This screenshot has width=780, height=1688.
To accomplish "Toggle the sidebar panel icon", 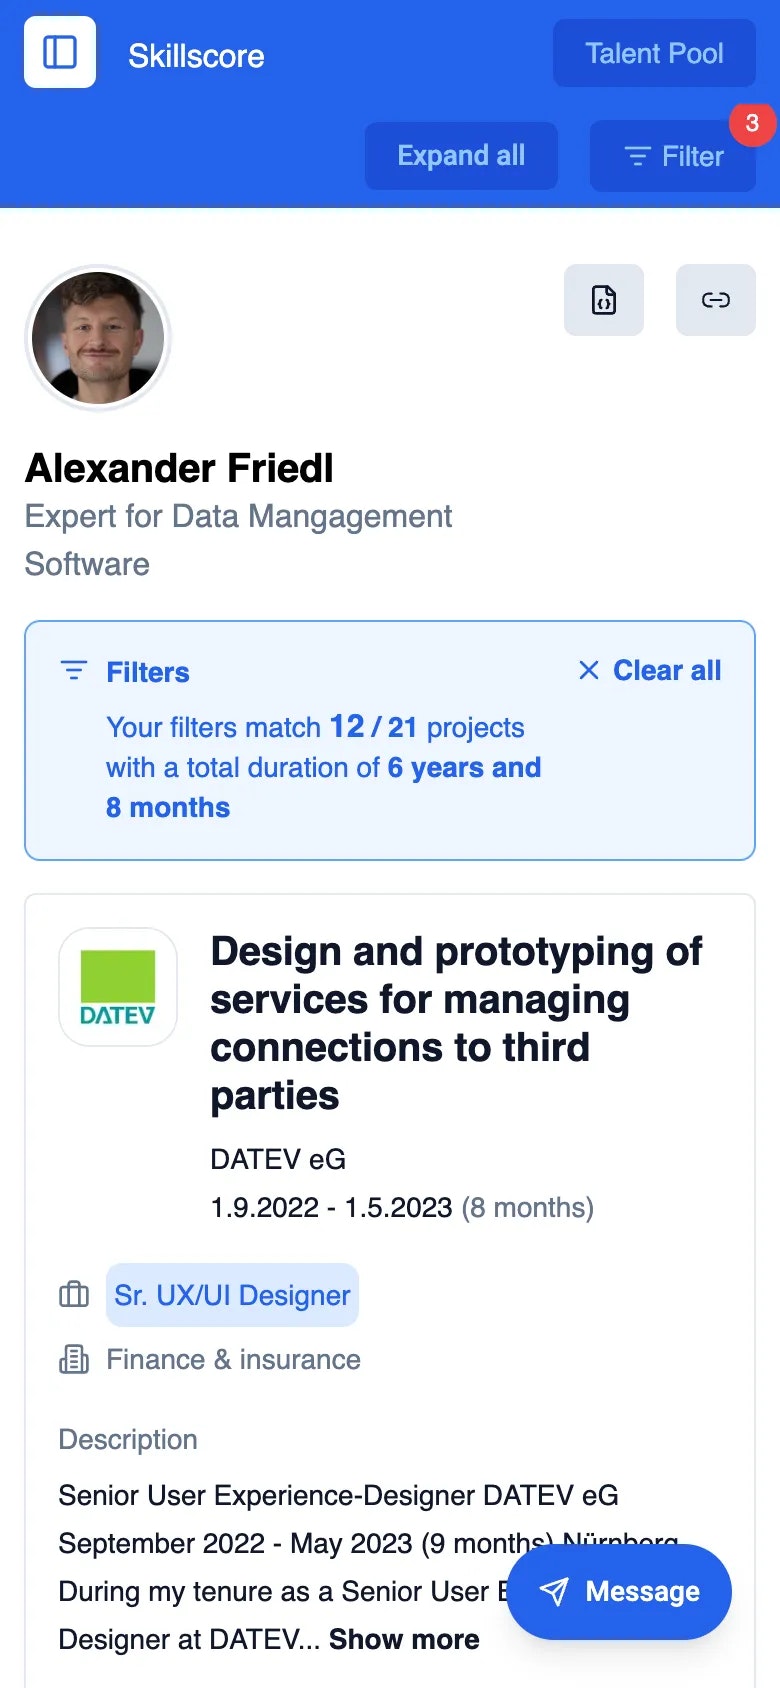I will [x=60, y=52].
